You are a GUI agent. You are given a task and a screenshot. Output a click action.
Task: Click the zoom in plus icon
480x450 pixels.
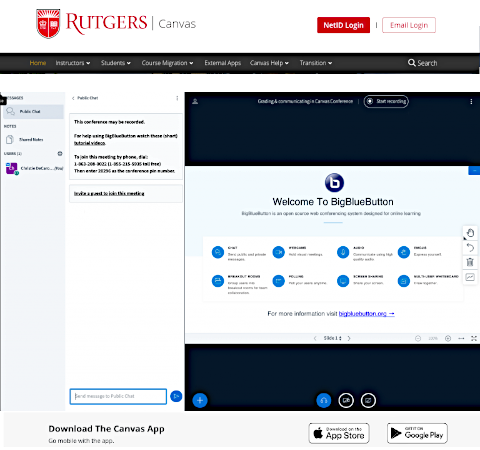point(448,338)
